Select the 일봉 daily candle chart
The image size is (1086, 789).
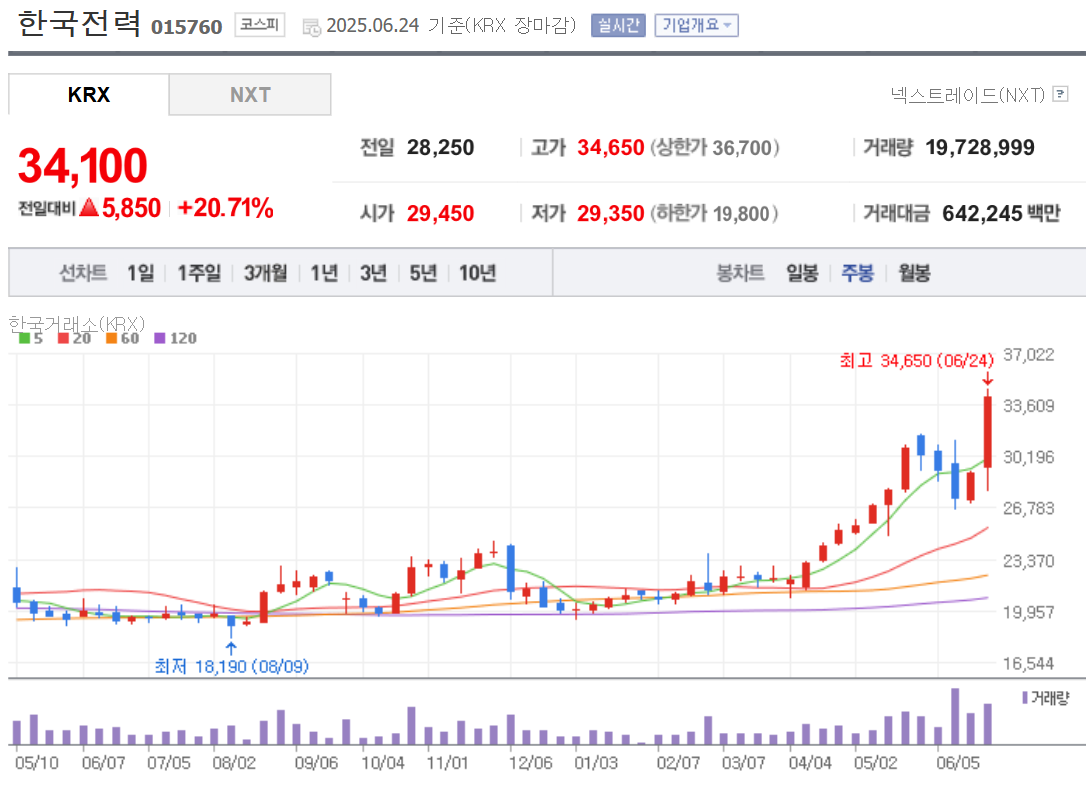click(x=802, y=273)
